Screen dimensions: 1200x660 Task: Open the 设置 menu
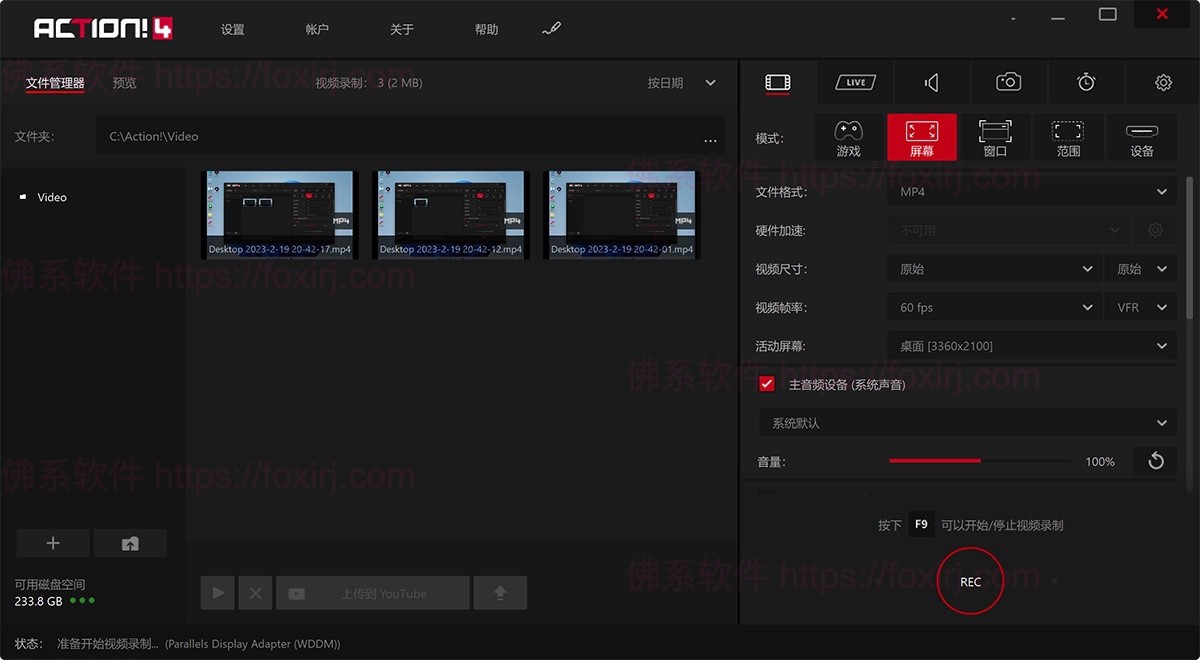click(233, 30)
